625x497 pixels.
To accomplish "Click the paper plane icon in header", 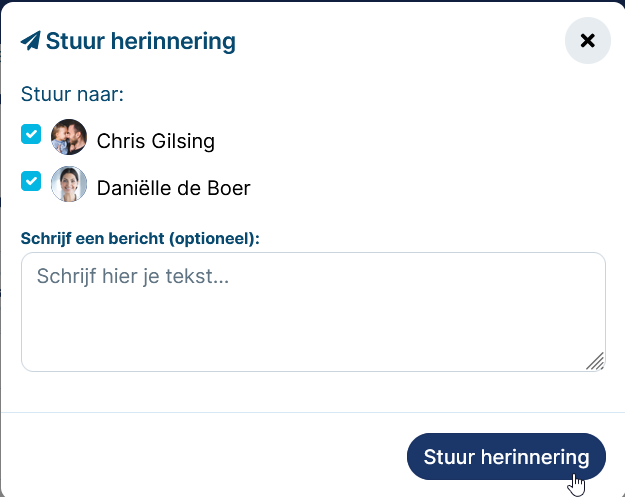I will click(x=31, y=41).
